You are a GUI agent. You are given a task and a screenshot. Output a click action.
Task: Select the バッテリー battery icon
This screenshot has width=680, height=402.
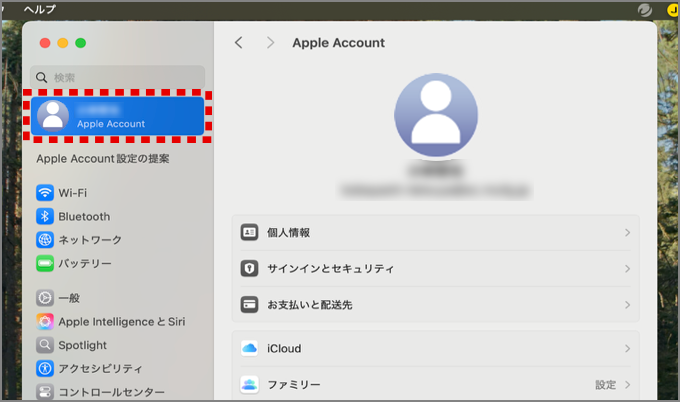(x=45, y=264)
